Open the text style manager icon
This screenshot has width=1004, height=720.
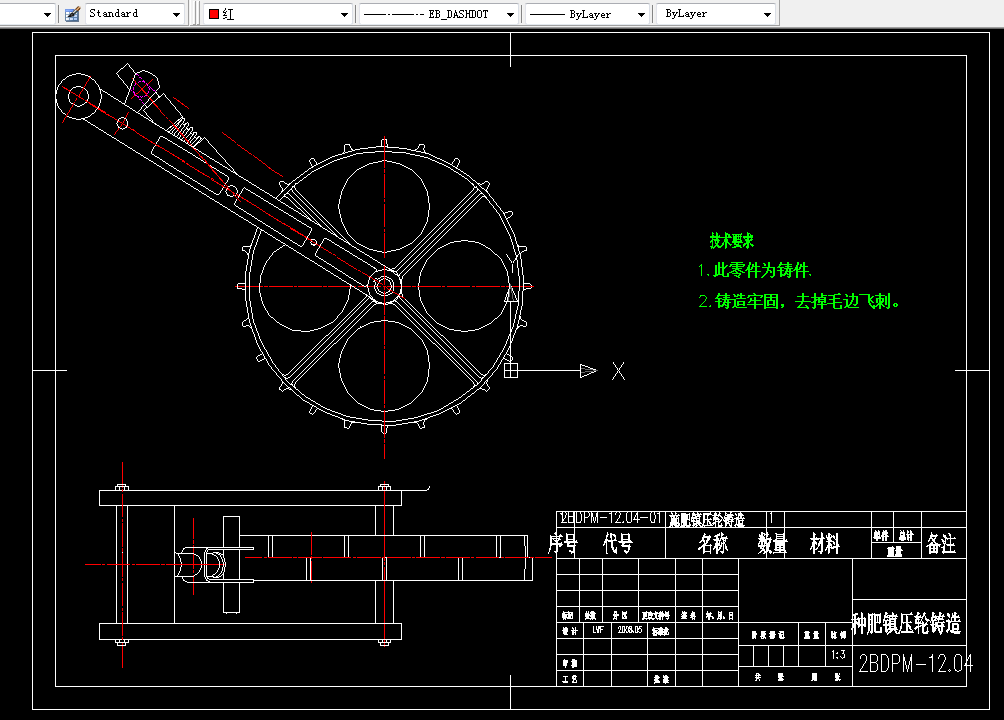point(72,13)
